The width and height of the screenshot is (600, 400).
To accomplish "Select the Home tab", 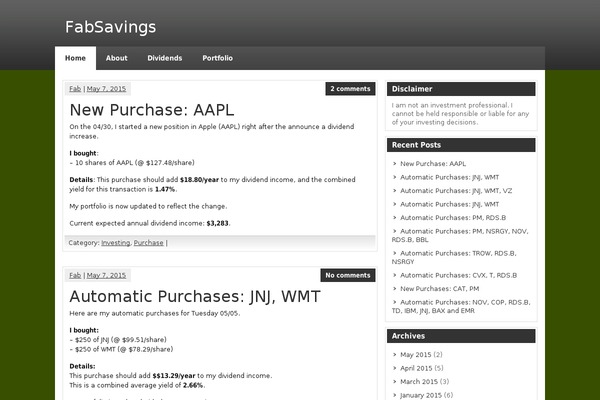I will click(x=75, y=58).
